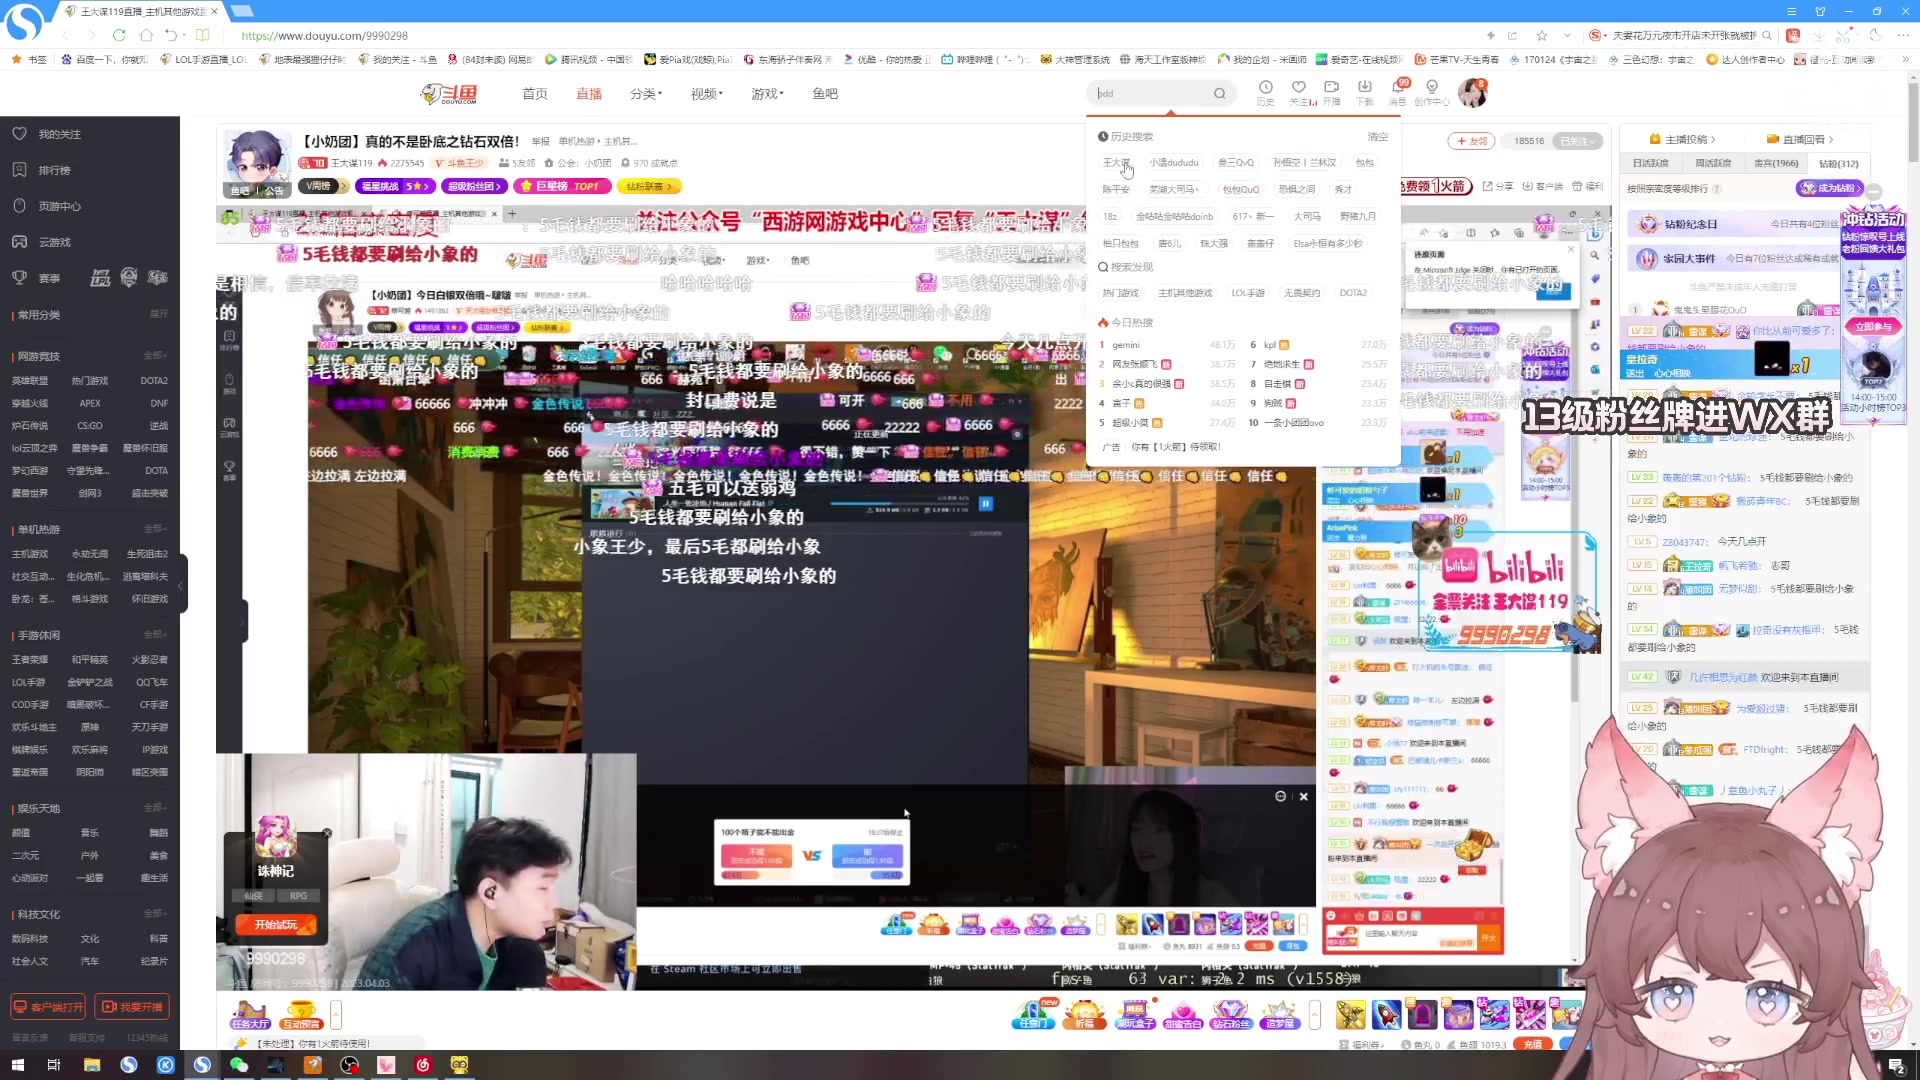
Task: Expand 常用分类 via 展开 link
Action: click(x=158, y=314)
